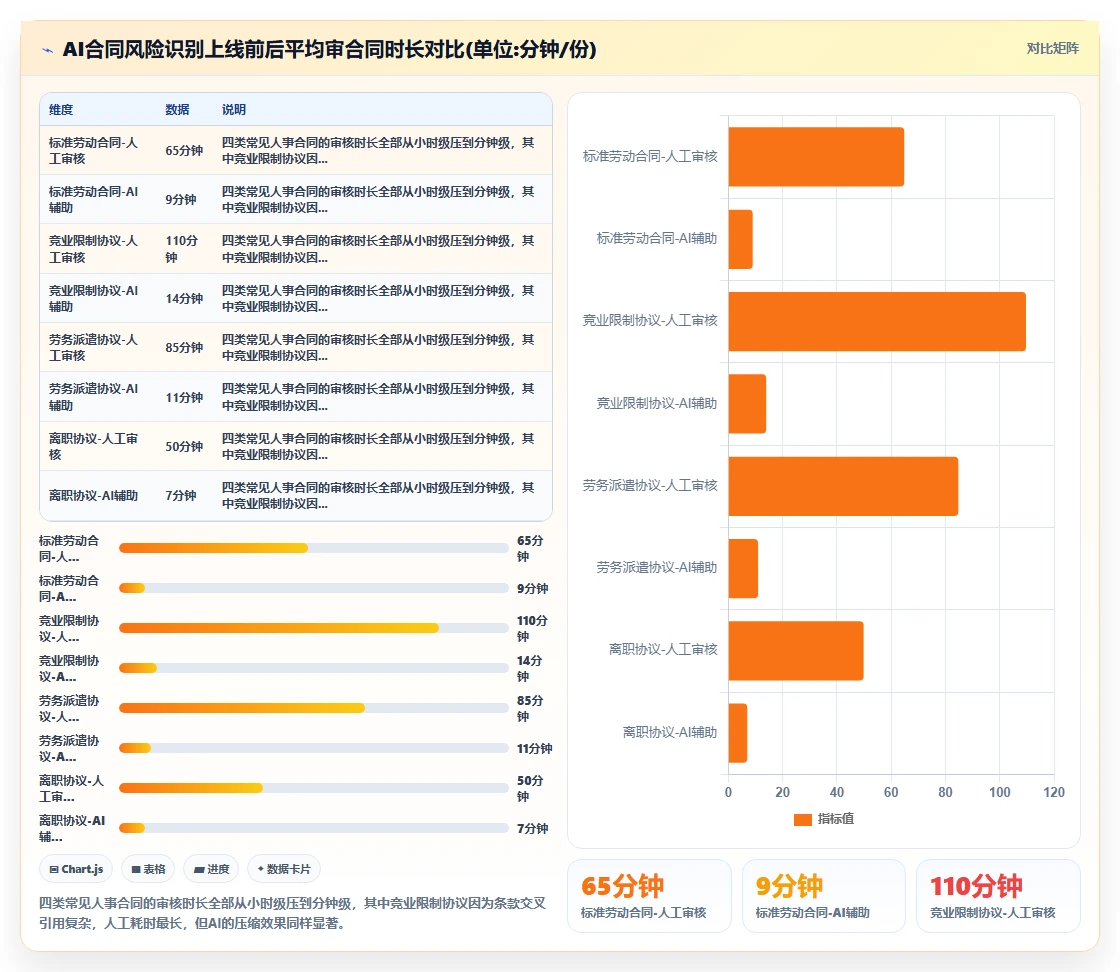Screen dimensions: 1120x972
Task: Click the 14分钟 progress bar for 竞业限制协议-AI
Action: (314, 668)
